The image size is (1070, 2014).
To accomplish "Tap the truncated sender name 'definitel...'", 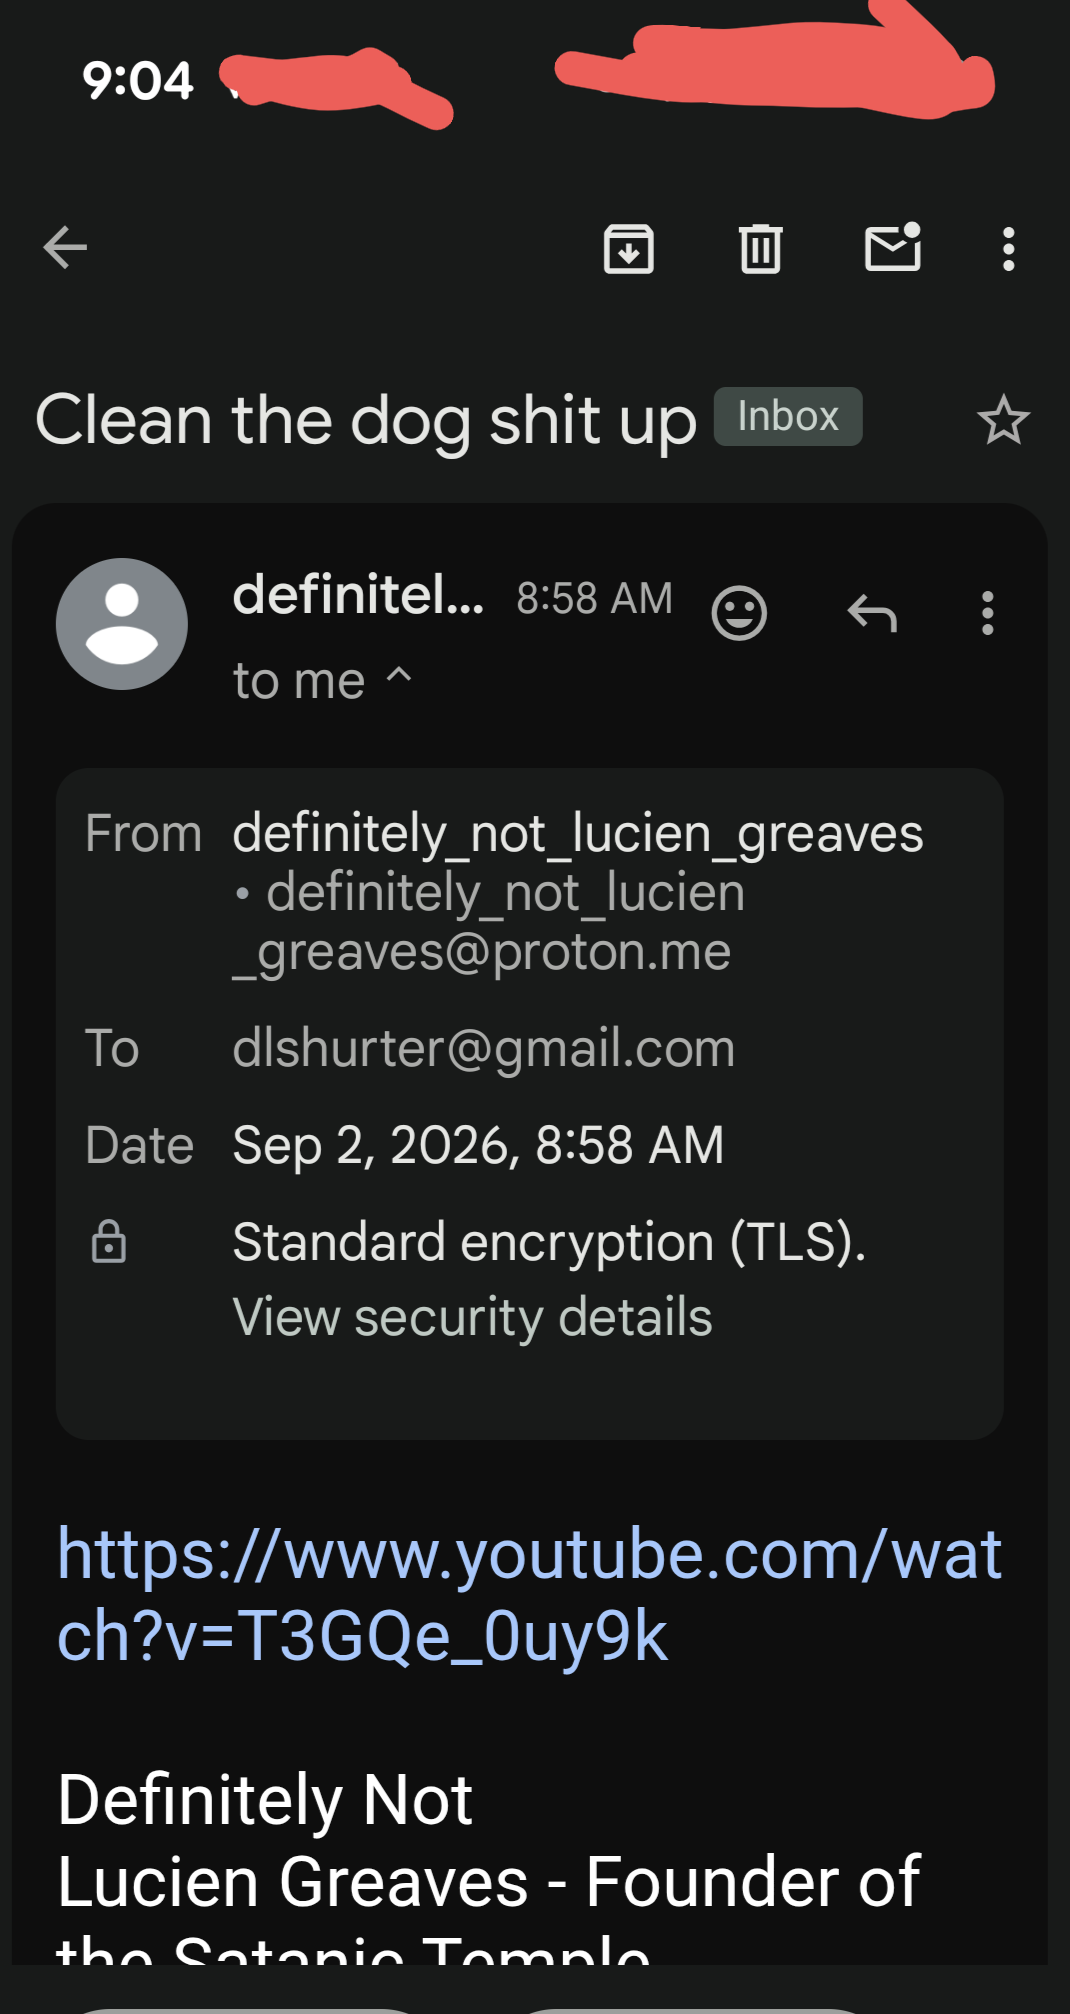I will pos(358,595).
